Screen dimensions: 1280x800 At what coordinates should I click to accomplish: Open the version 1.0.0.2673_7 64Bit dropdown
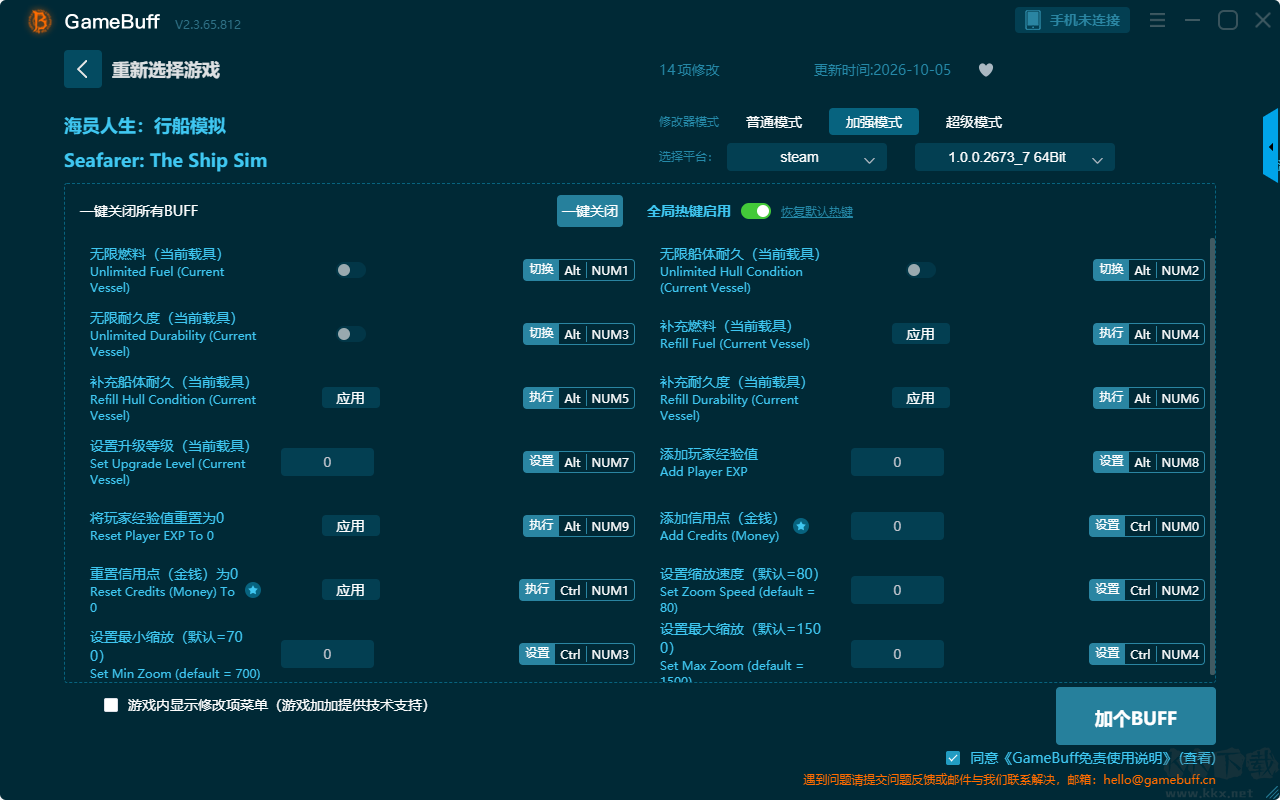1015,157
